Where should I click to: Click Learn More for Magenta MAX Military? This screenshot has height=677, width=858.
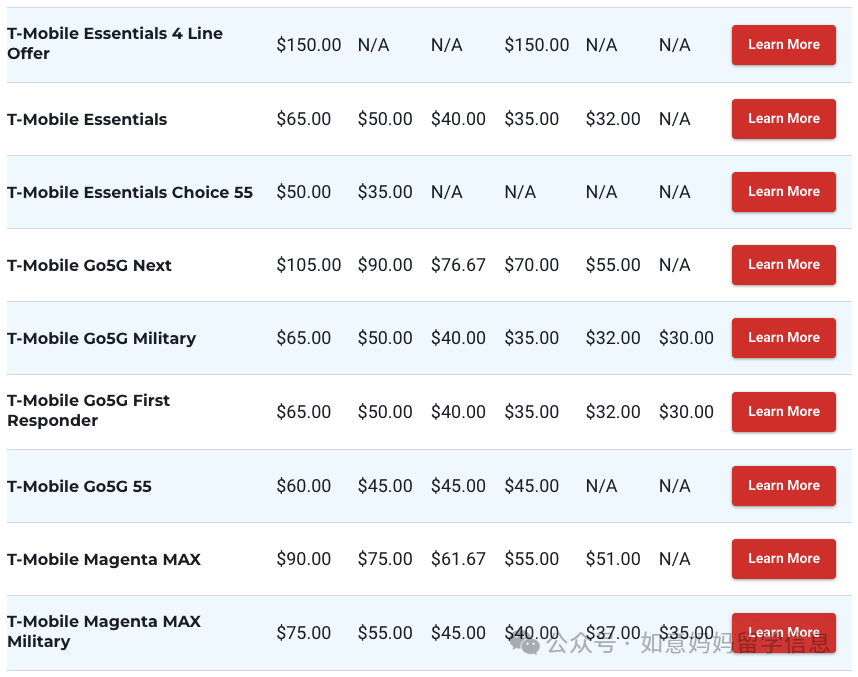tap(784, 633)
